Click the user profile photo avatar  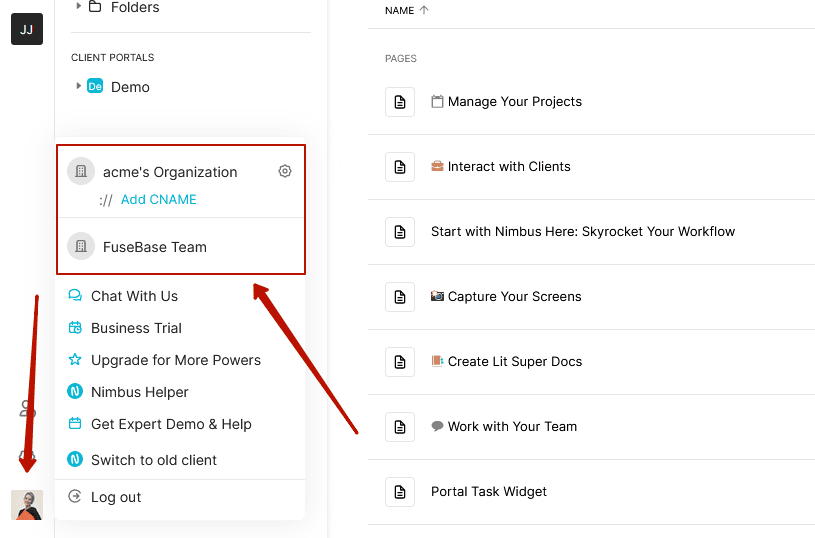tap(27, 505)
